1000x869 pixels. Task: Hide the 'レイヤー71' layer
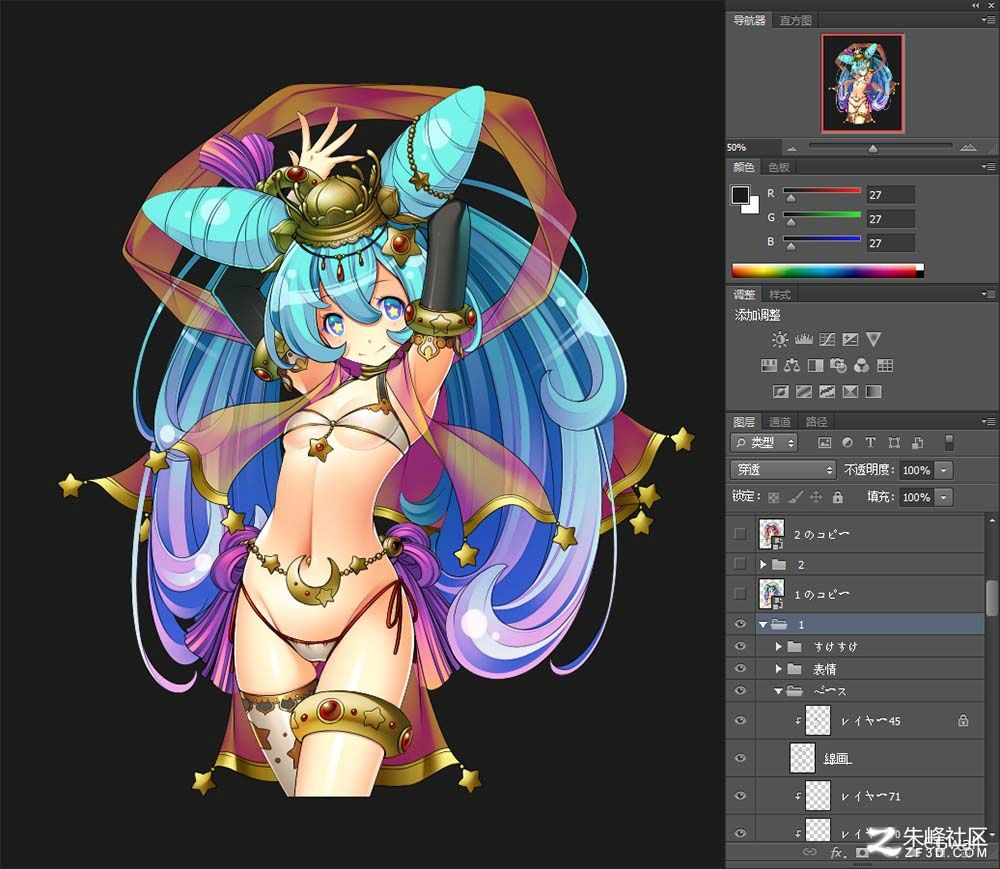(x=740, y=796)
